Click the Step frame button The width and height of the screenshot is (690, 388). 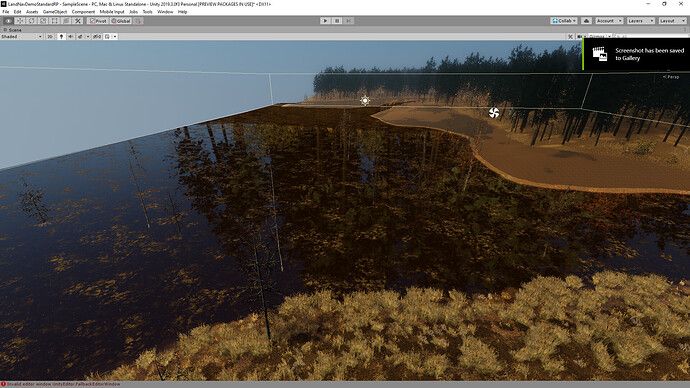point(348,21)
